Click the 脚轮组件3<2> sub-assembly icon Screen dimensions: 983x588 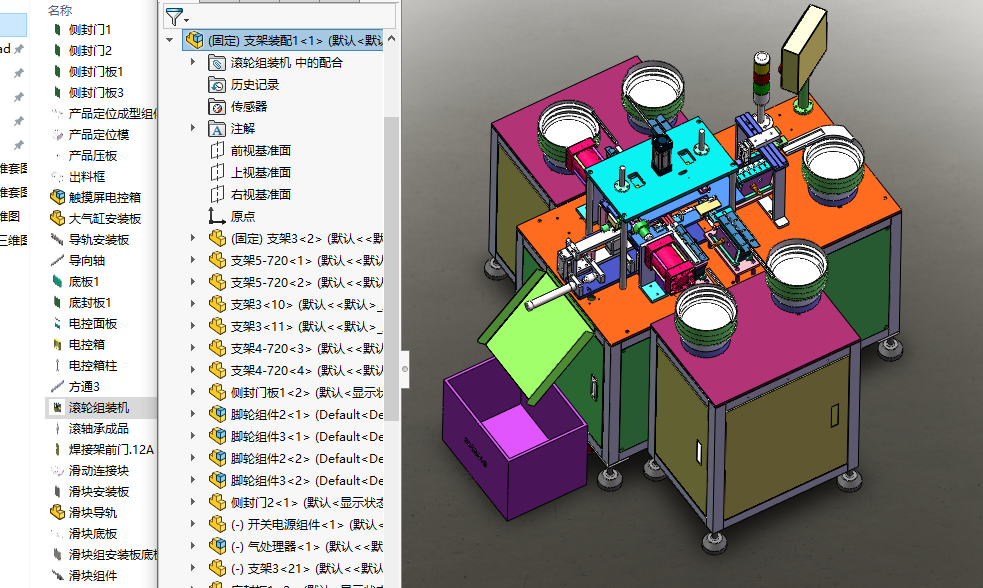pyautogui.click(x=218, y=480)
